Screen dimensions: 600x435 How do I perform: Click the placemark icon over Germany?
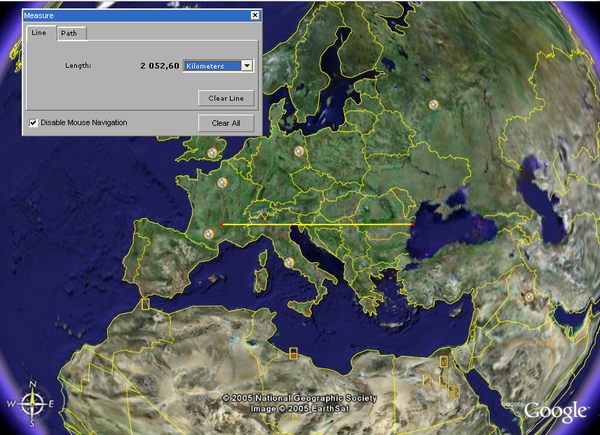299,152
